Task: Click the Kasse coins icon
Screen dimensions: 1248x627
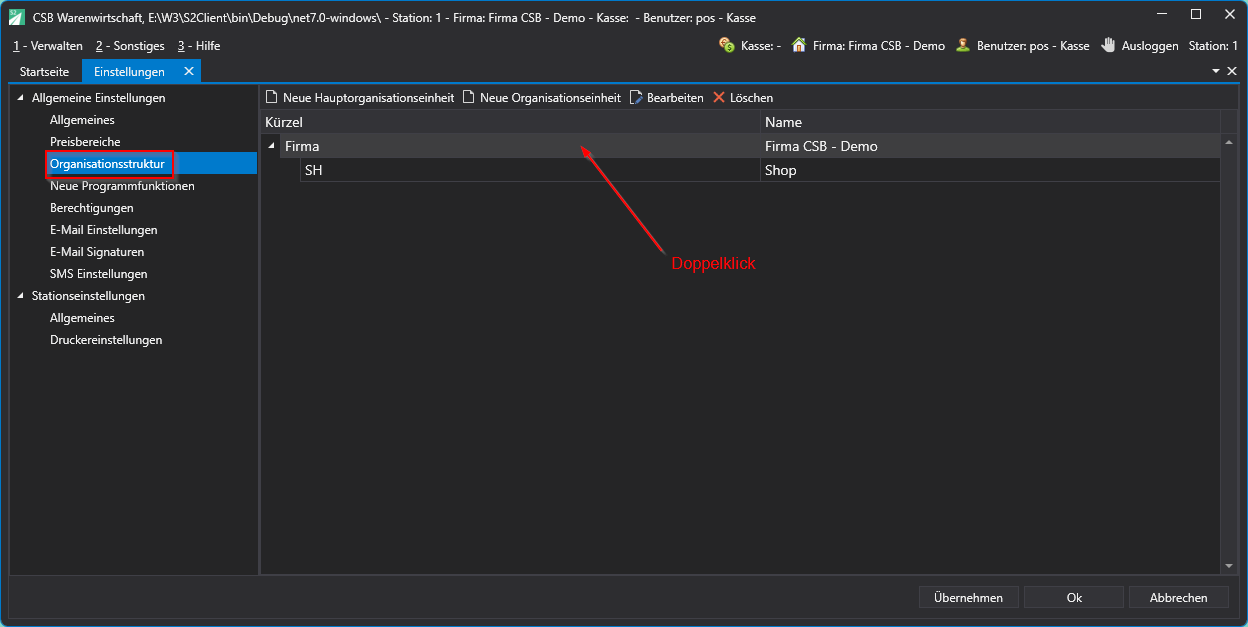Action: (727, 45)
